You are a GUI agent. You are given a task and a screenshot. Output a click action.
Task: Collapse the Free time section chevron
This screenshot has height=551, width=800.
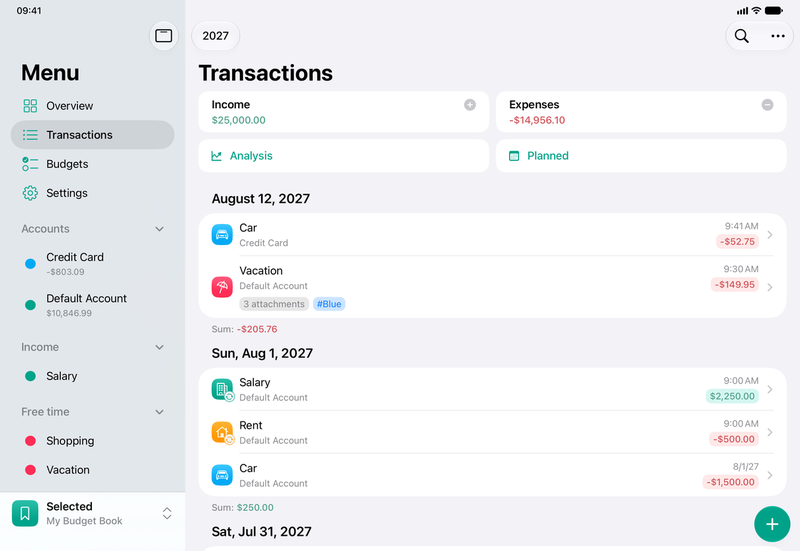159,412
